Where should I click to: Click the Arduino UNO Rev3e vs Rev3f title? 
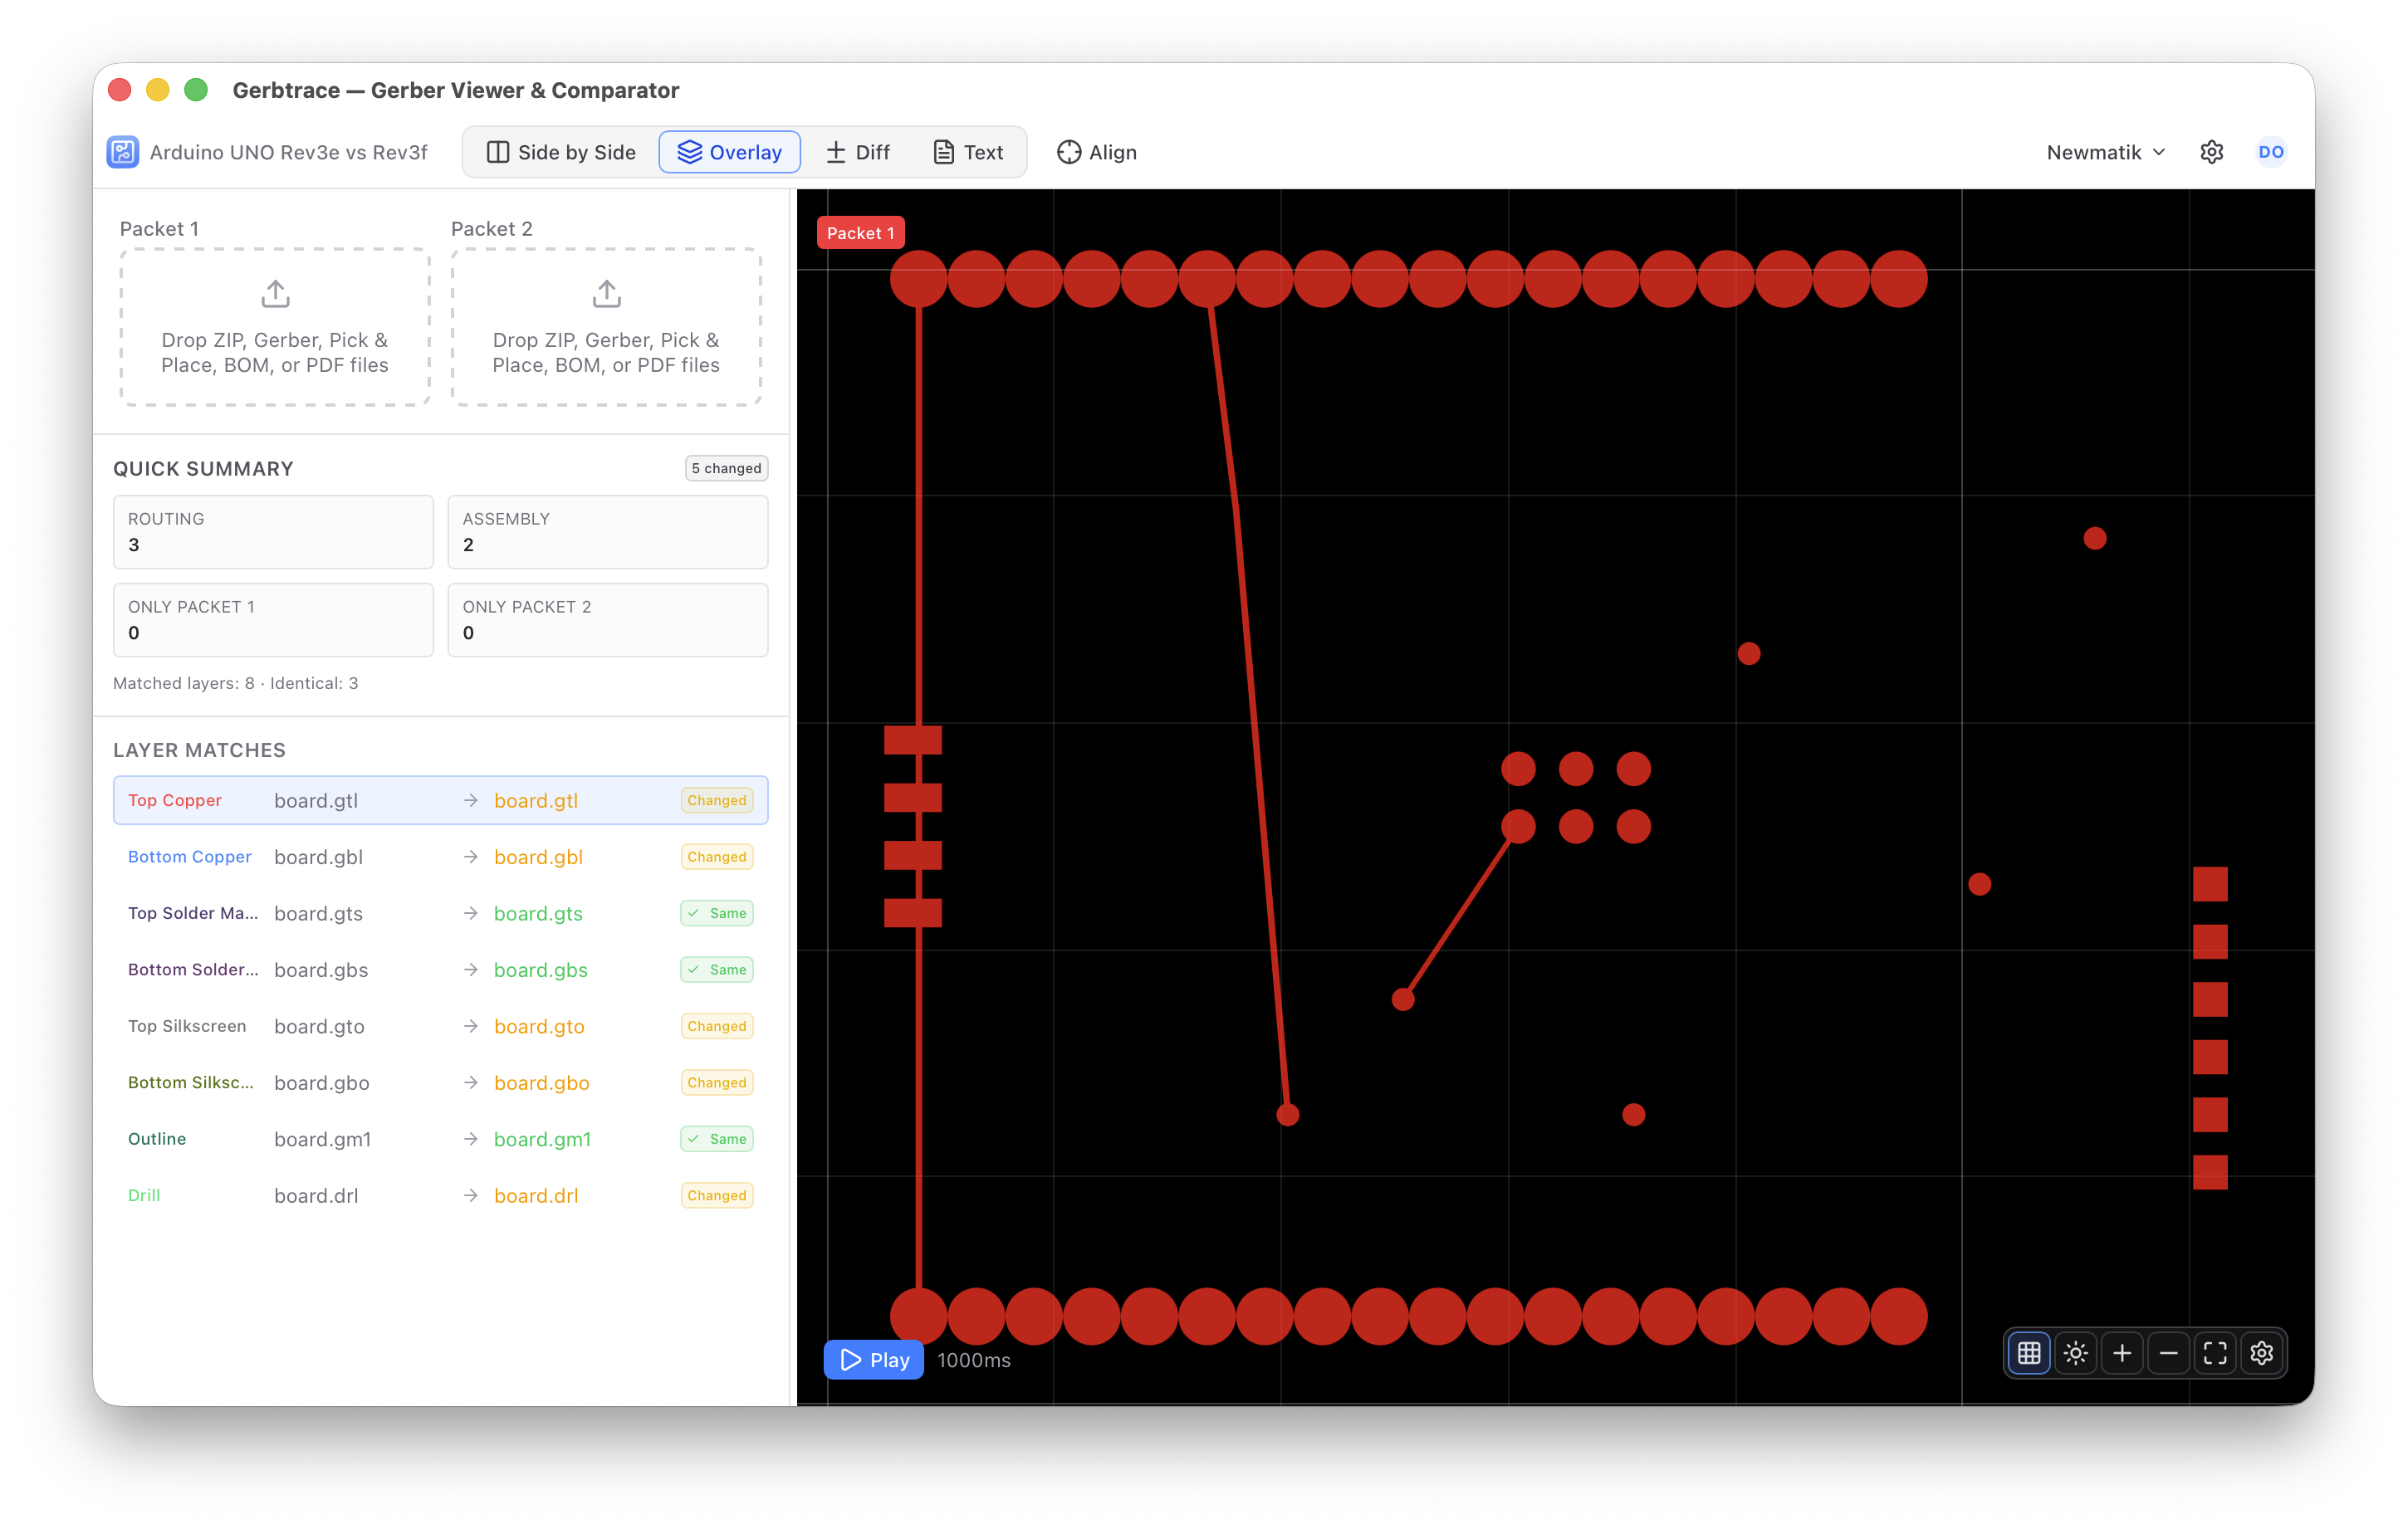(288, 152)
